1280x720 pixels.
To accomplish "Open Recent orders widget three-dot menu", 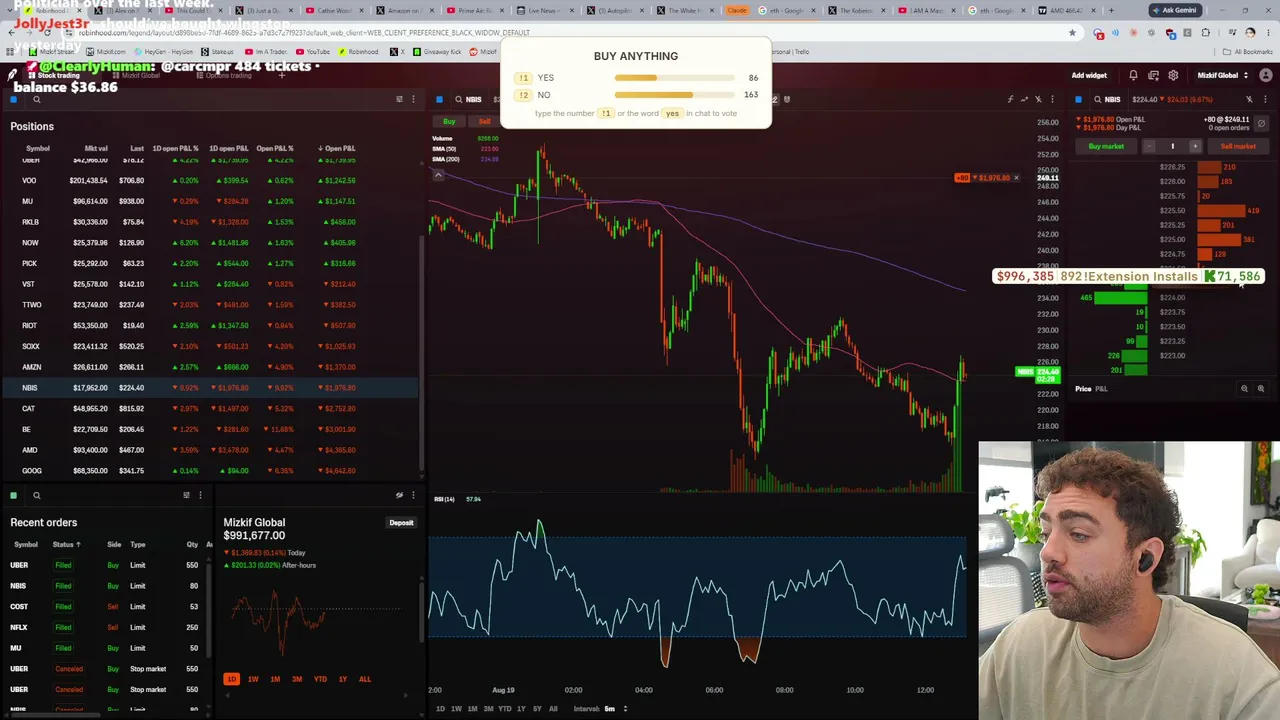I will click(200, 495).
